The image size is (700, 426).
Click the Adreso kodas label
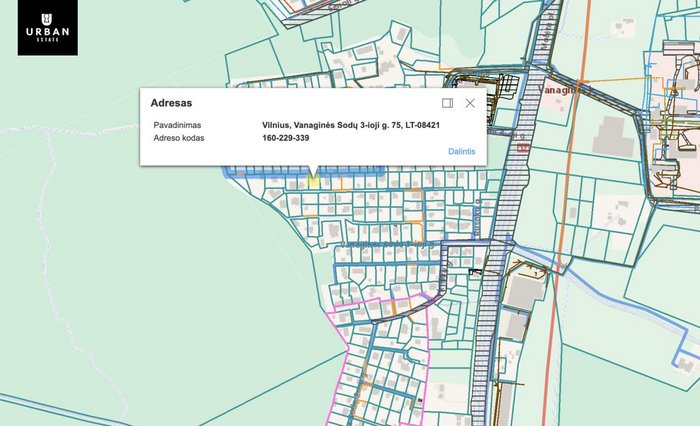tap(179, 138)
